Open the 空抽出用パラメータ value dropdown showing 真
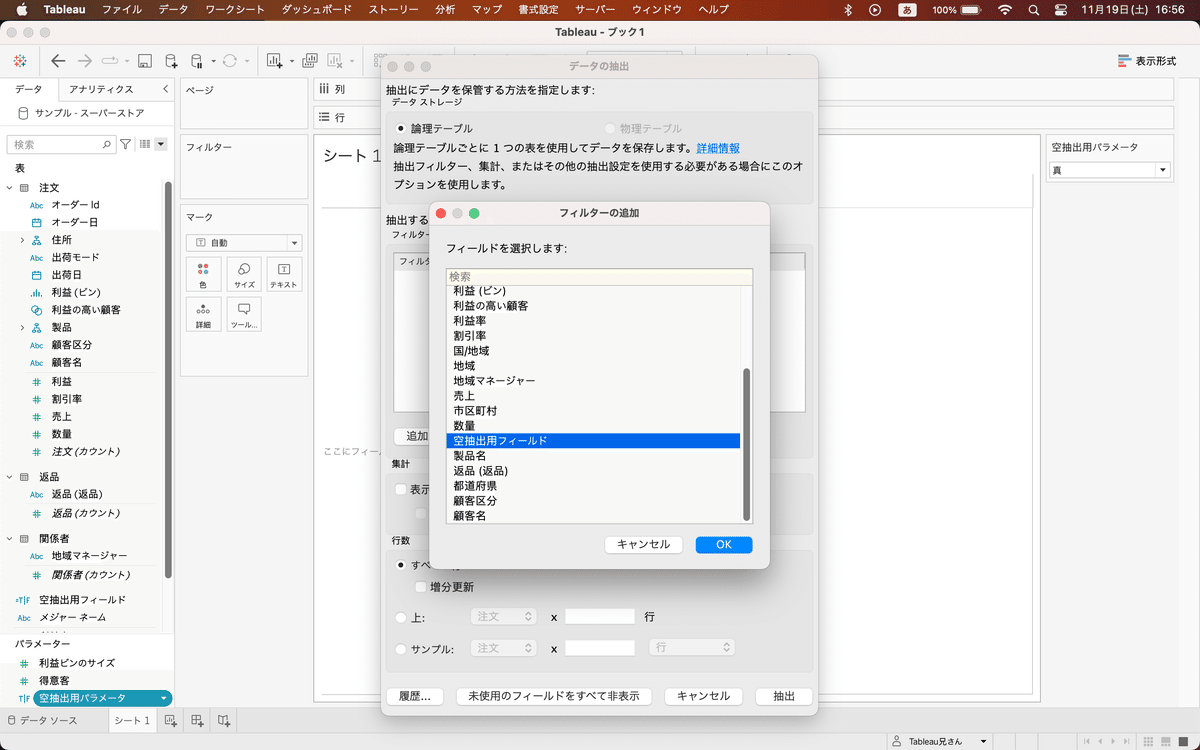1200x750 pixels. [x=1109, y=170]
